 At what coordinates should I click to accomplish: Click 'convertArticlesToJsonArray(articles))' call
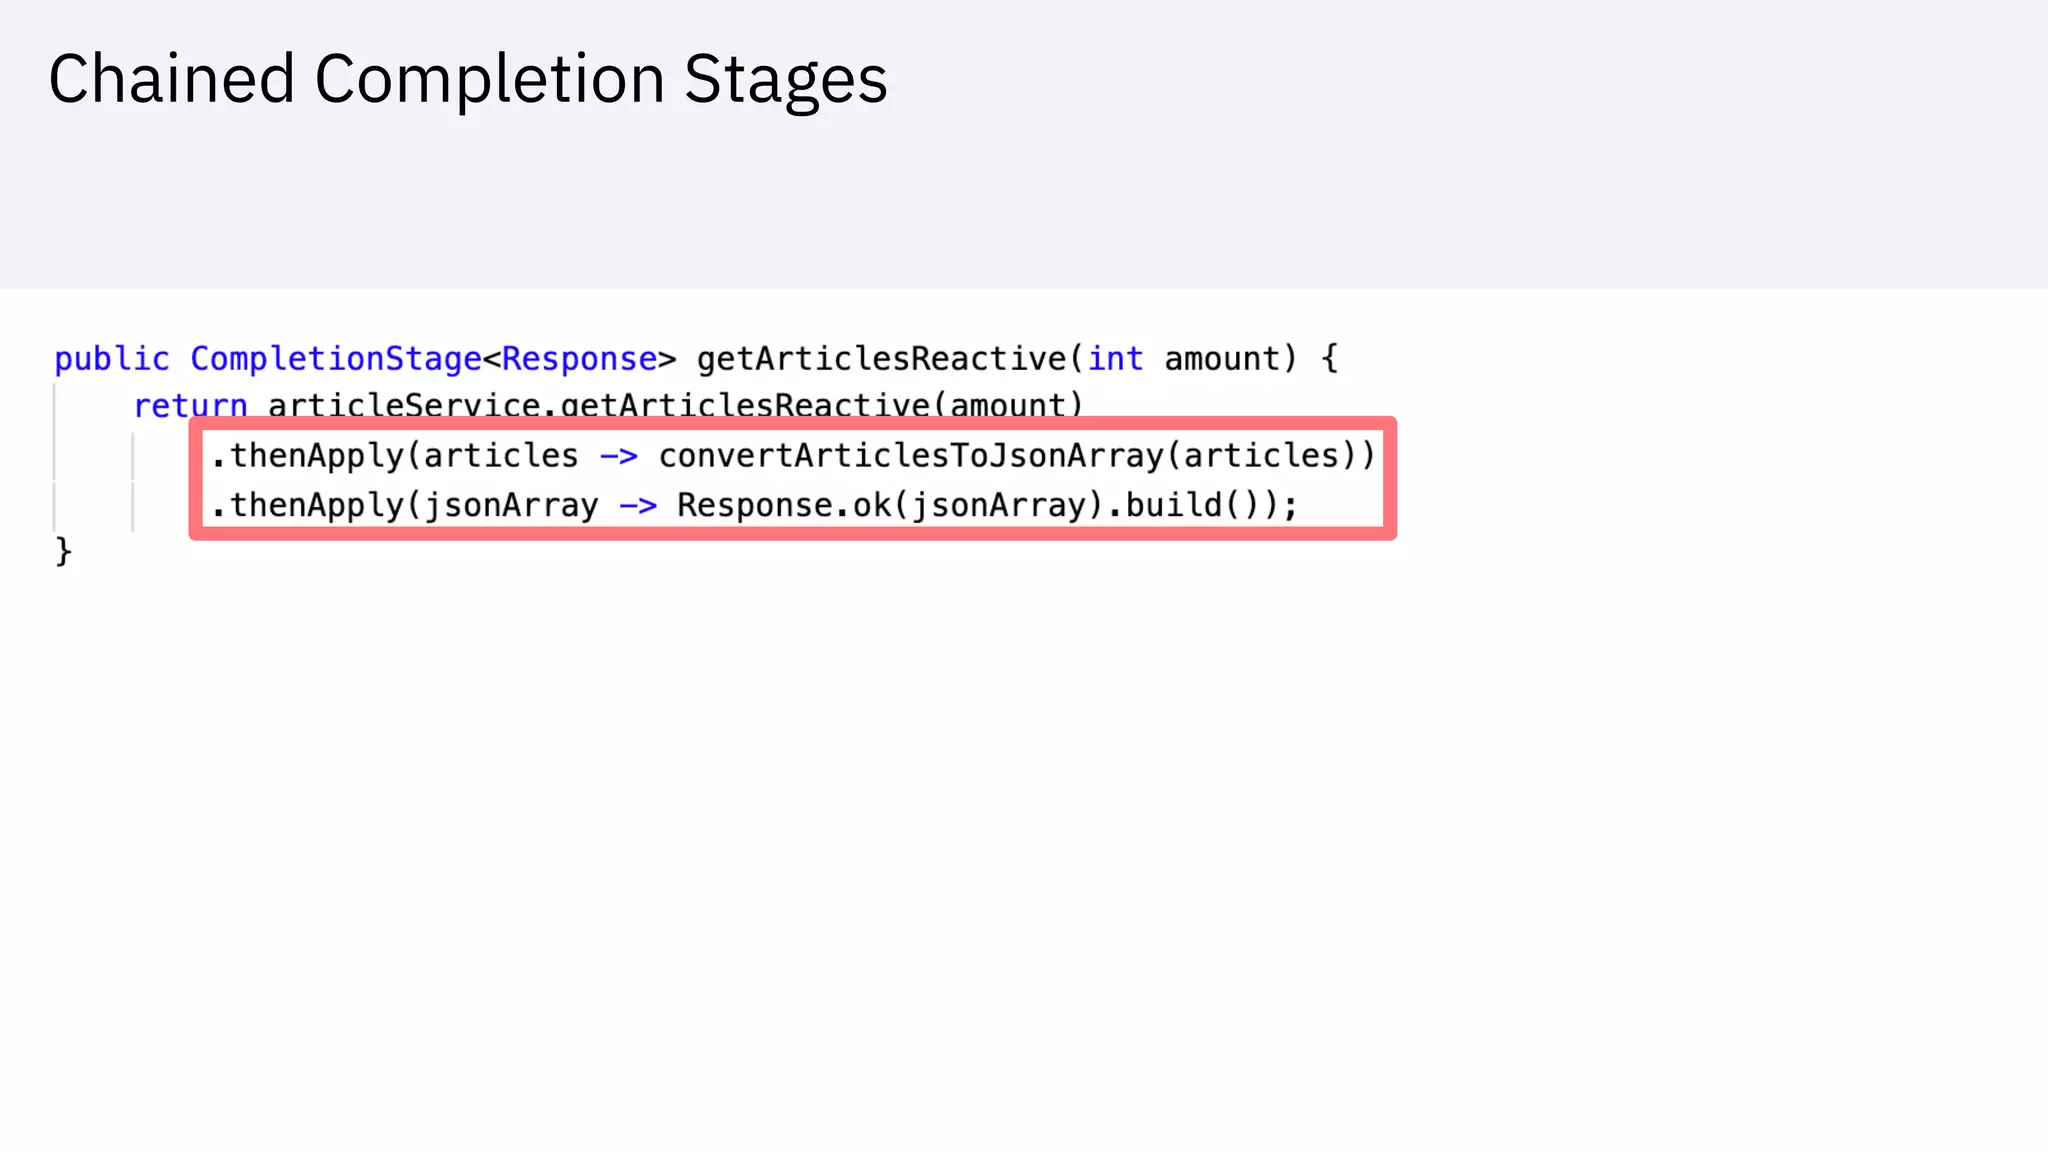point(1017,456)
